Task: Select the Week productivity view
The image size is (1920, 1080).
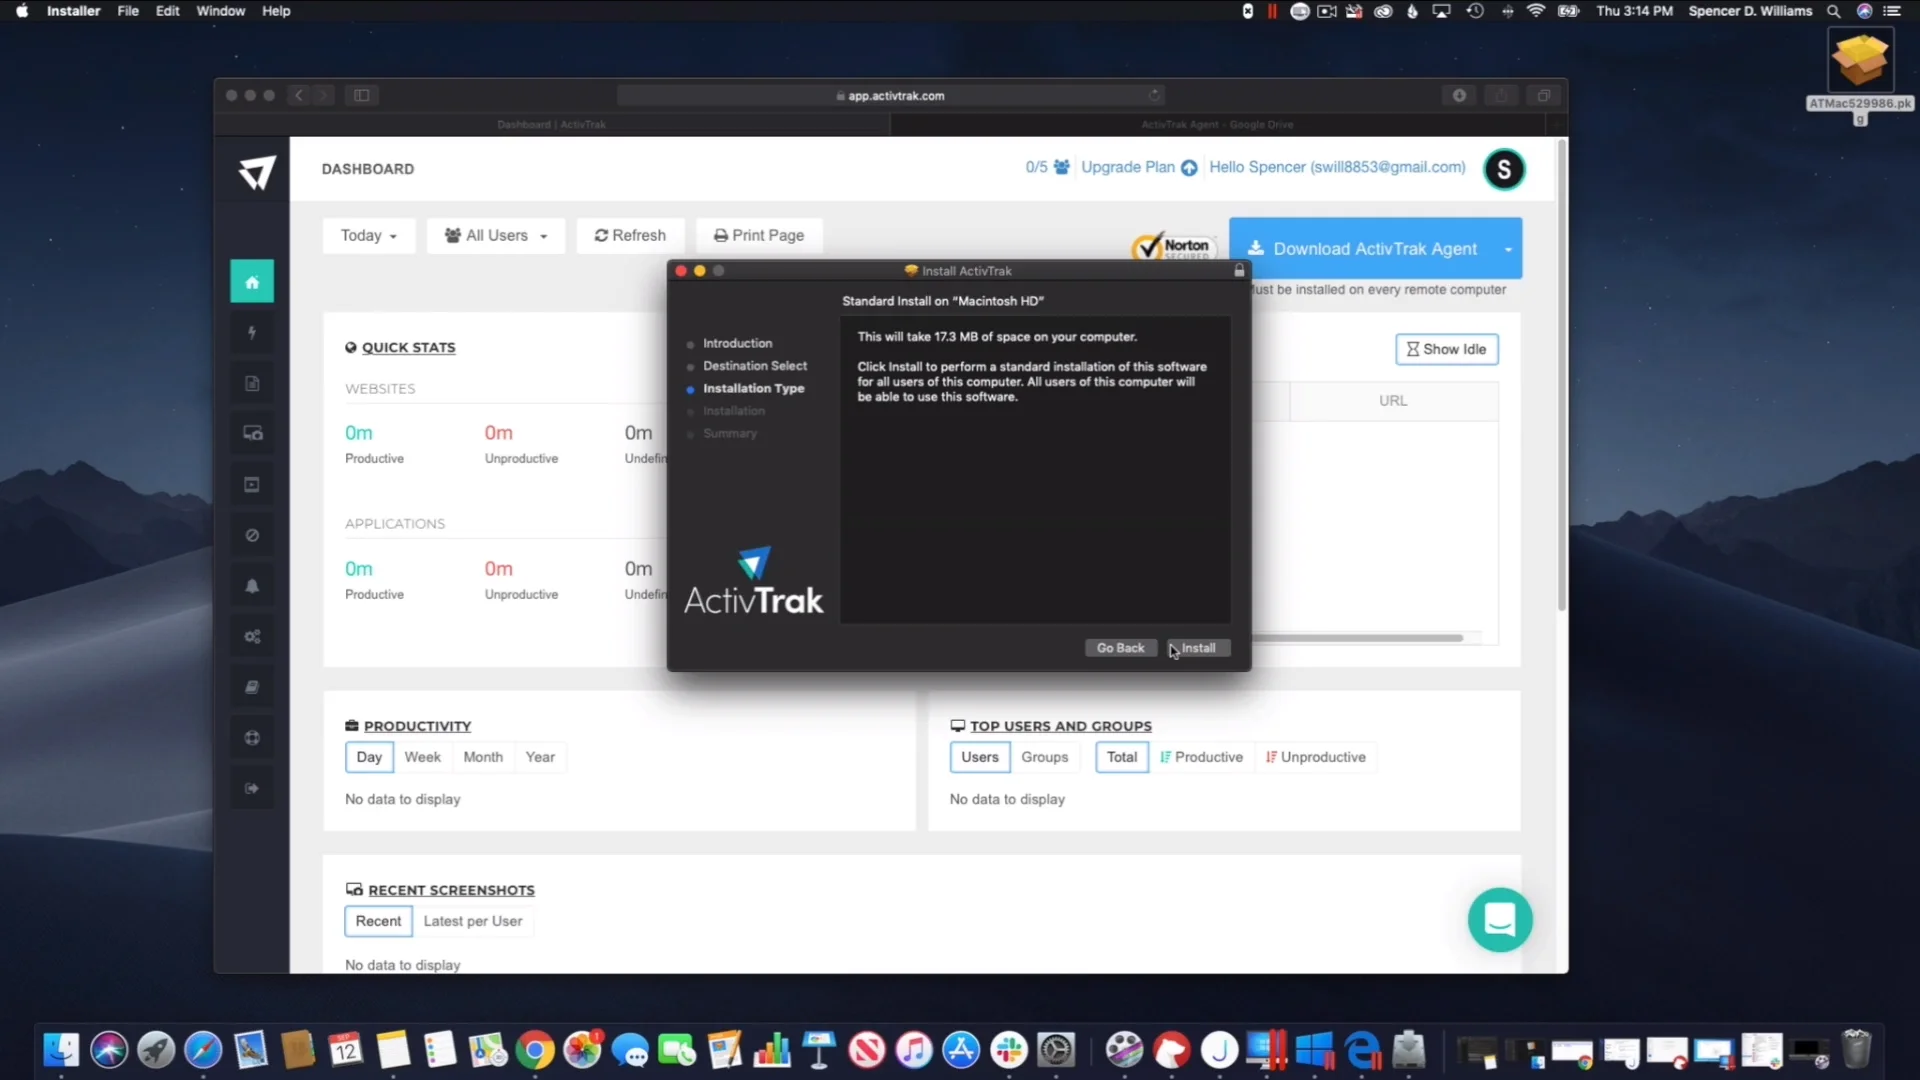Action: (422, 757)
